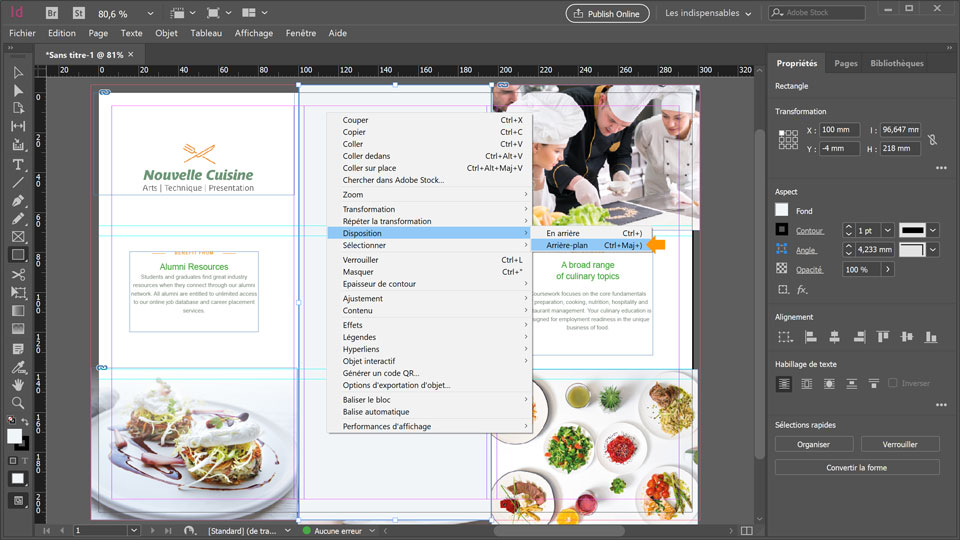Select the Note tool
This screenshot has width=960, height=540.
pos(18,349)
